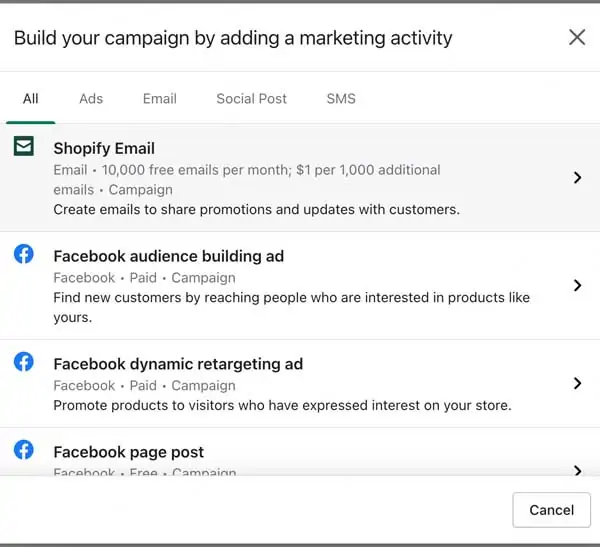600x547 pixels.
Task: Expand Shopify Email with its chevron arrow
Action: tap(577, 178)
